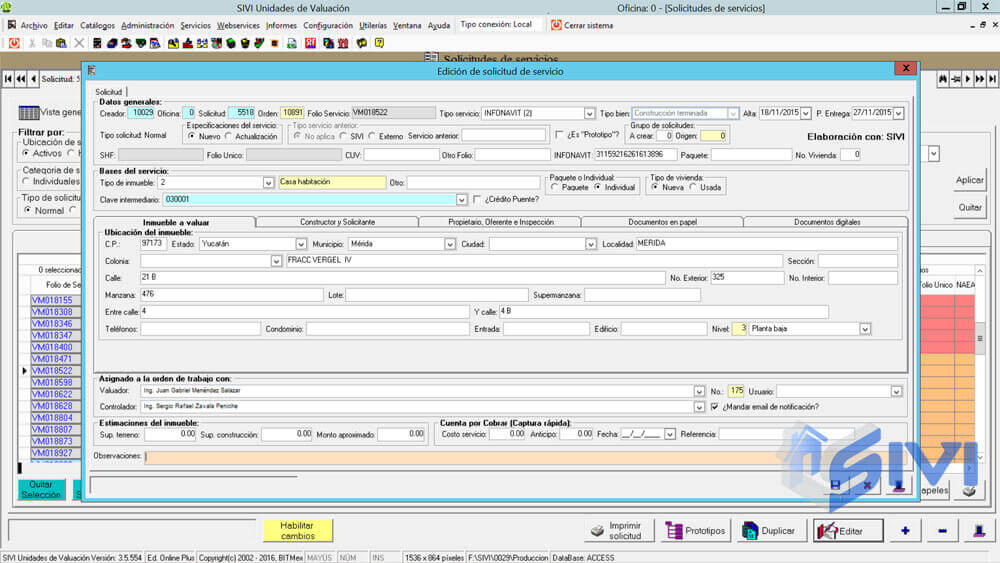Select the Nueva housing type radio button
This screenshot has width=1000, height=563.
655,187
